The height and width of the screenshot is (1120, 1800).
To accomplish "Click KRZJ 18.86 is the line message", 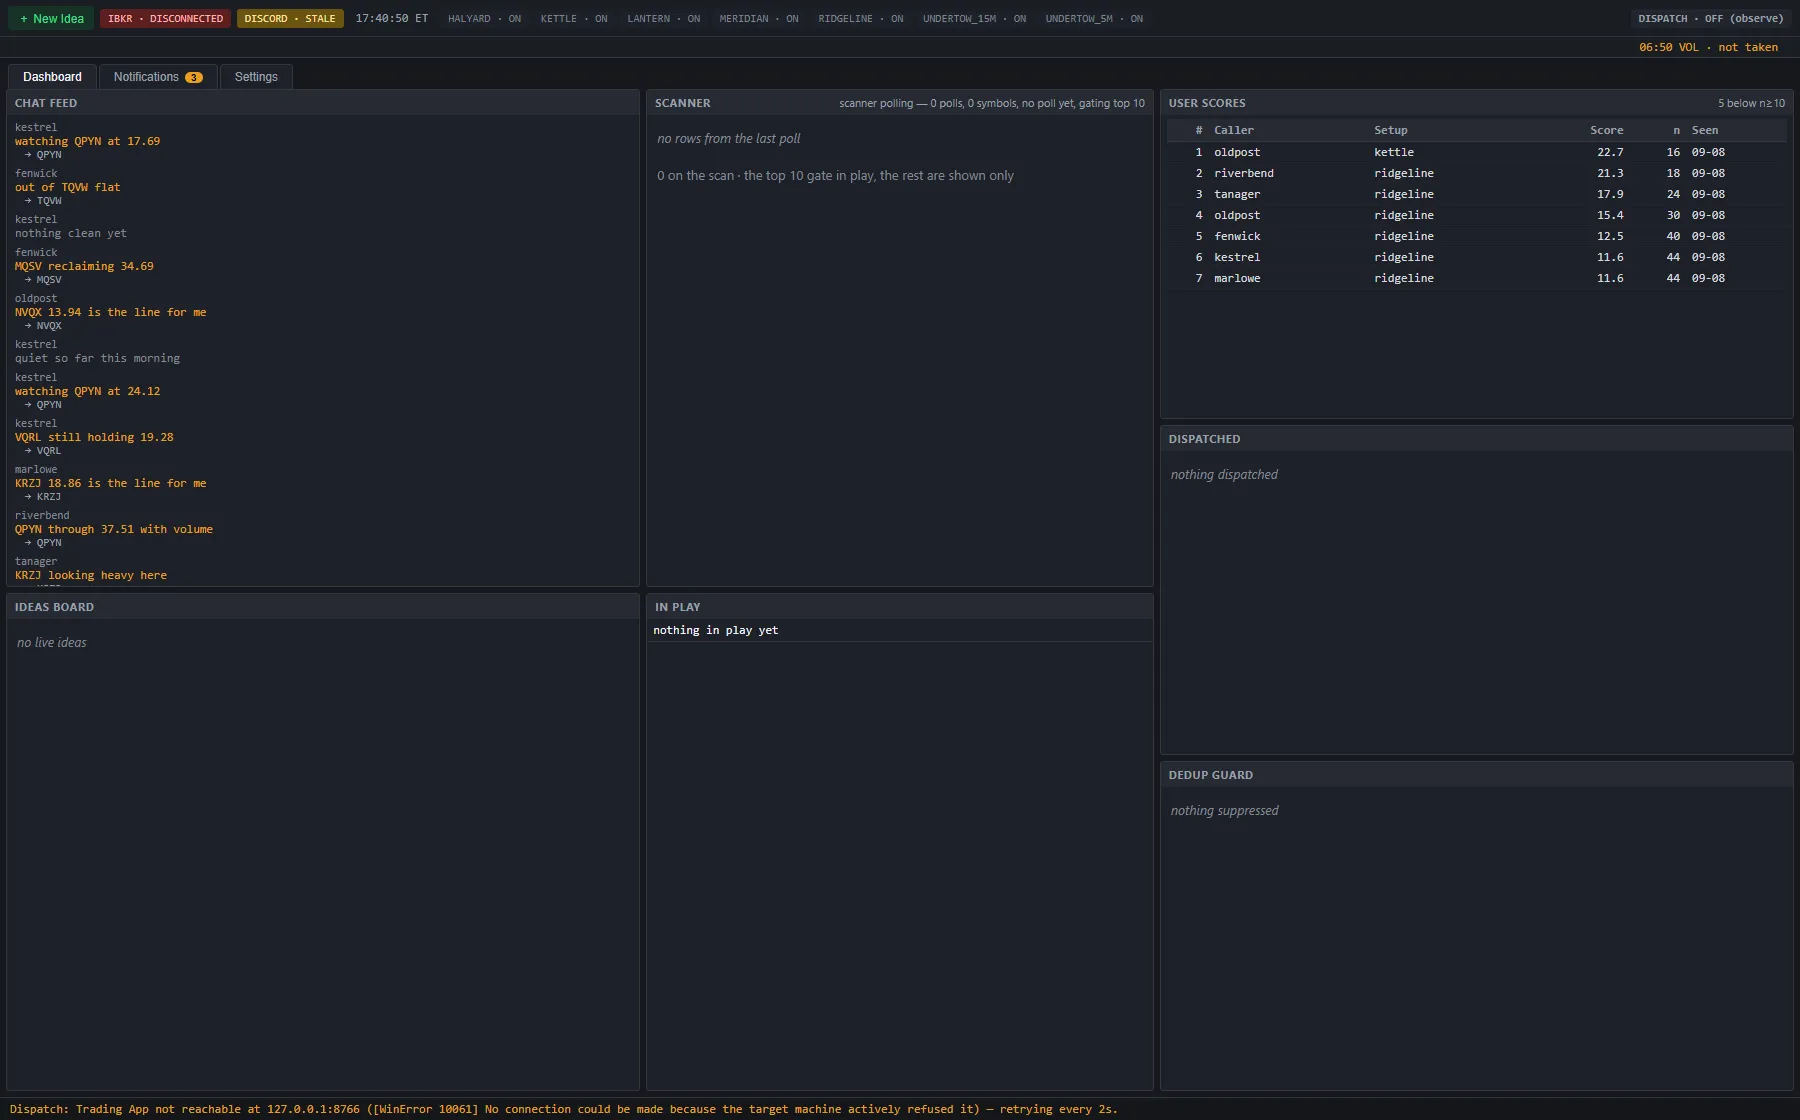I will (110, 483).
